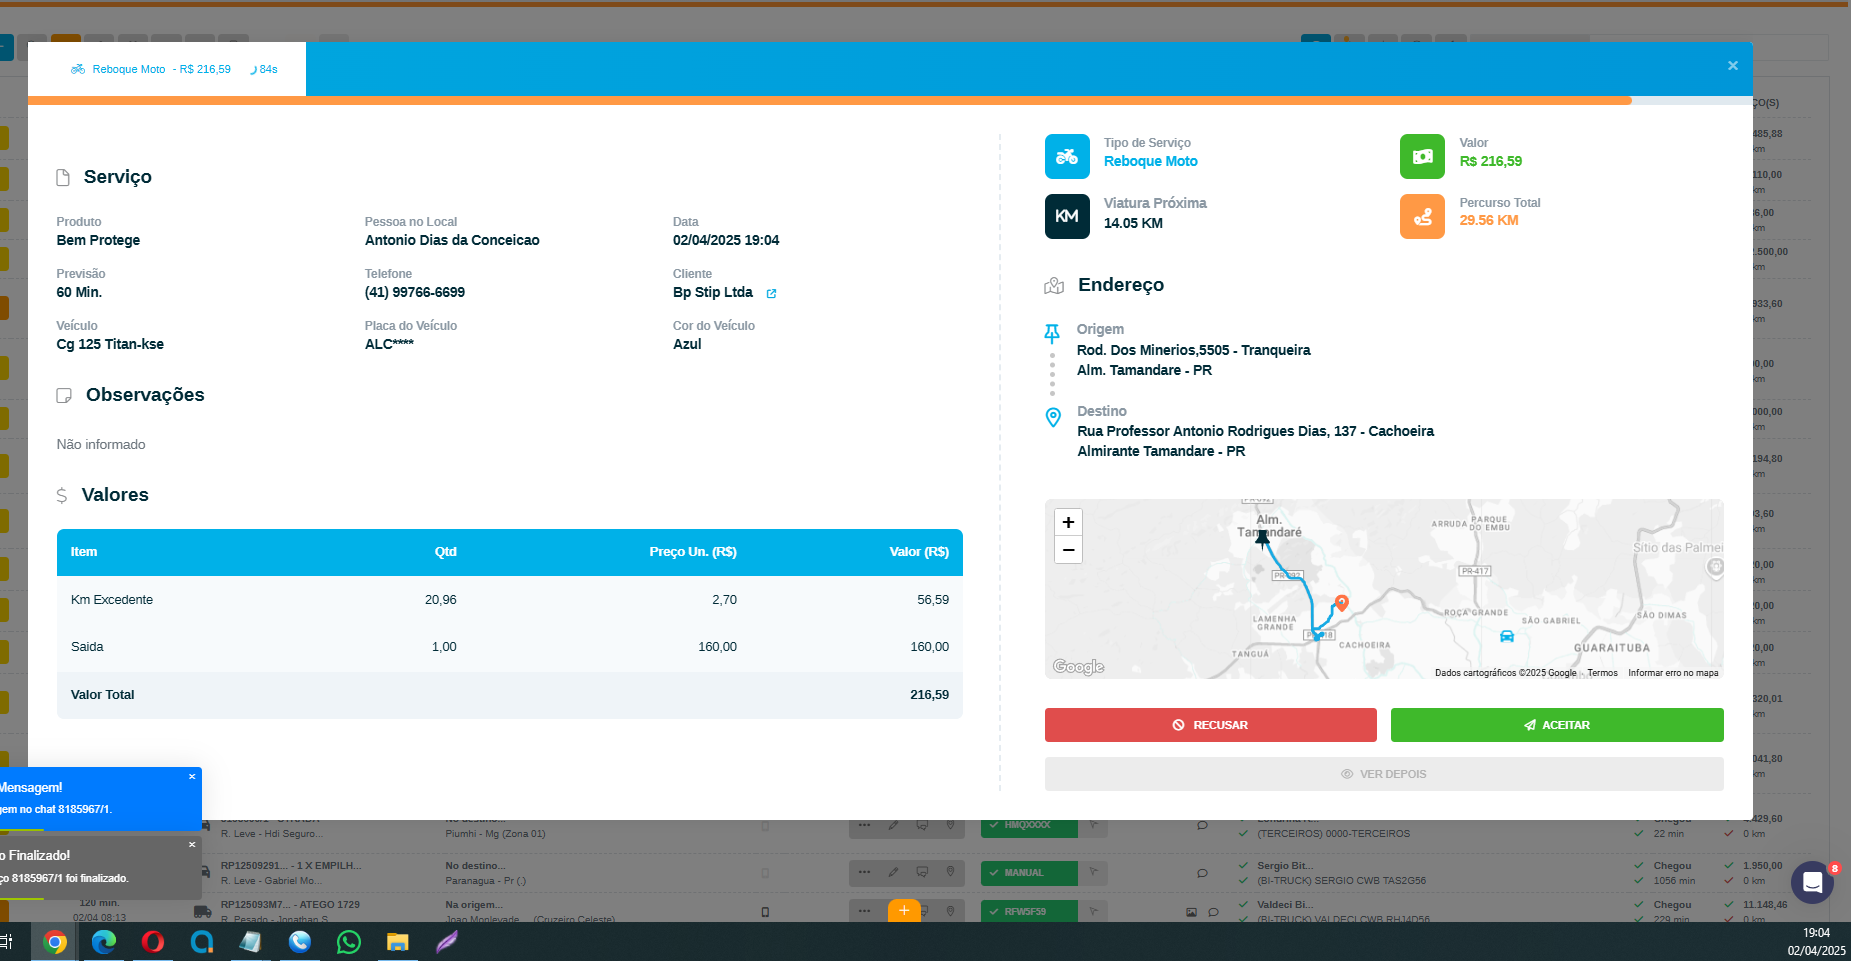Click the Ver Depois button
The width and height of the screenshot is (1851, 961).
click(1383, 774)
